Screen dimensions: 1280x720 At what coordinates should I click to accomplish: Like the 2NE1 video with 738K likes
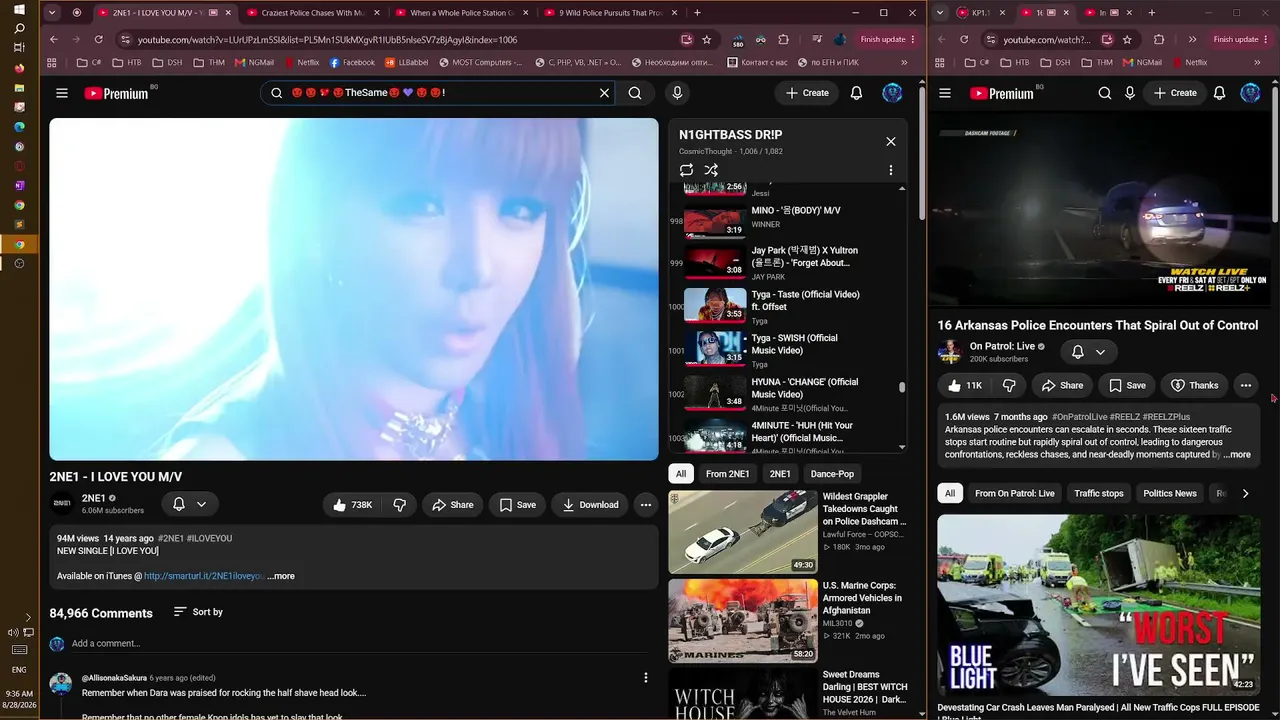[352, 505]
